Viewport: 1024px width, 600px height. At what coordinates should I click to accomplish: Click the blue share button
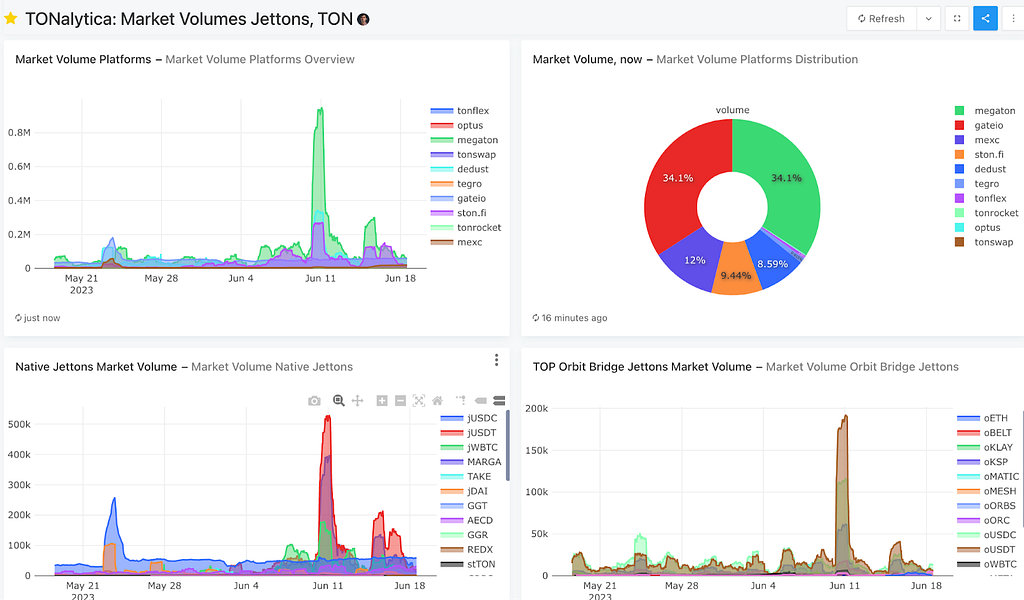click(985, 18)
